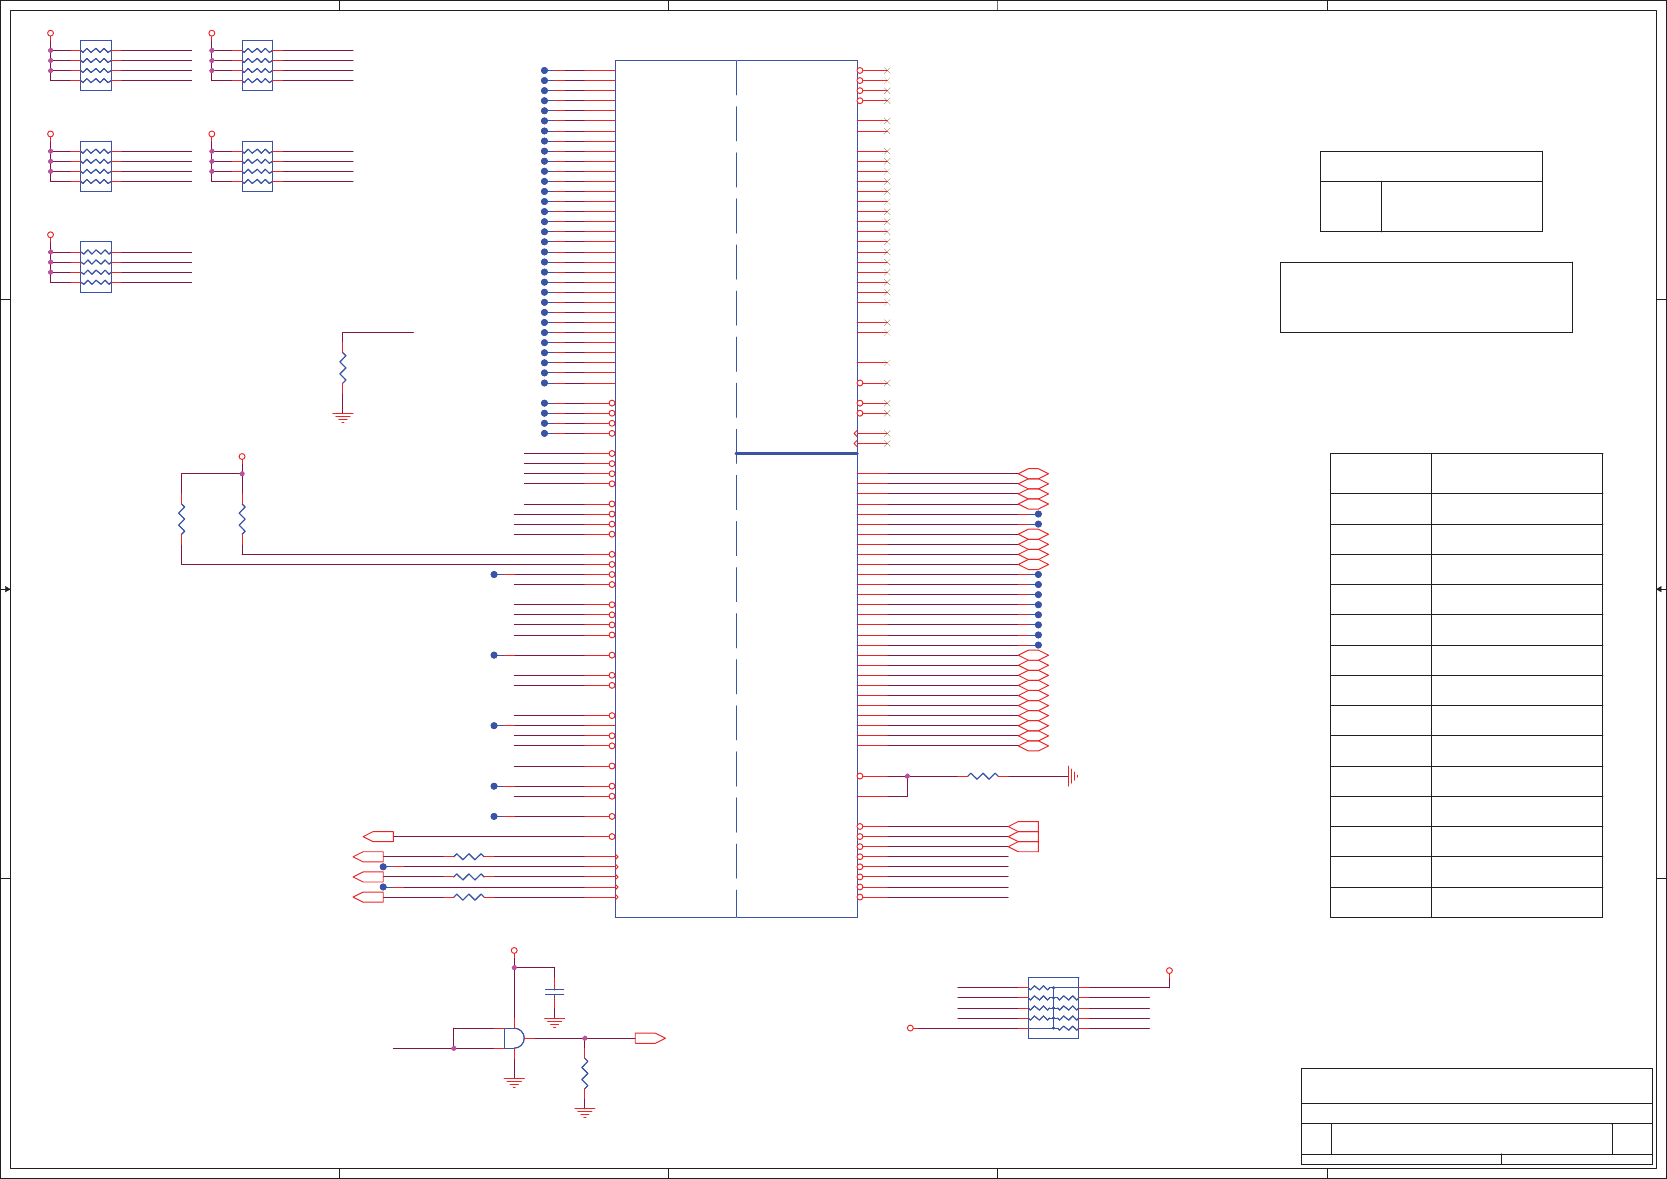Select the capacitor beside the AND gate
1667x1179 pixels.
pos(554,992)
